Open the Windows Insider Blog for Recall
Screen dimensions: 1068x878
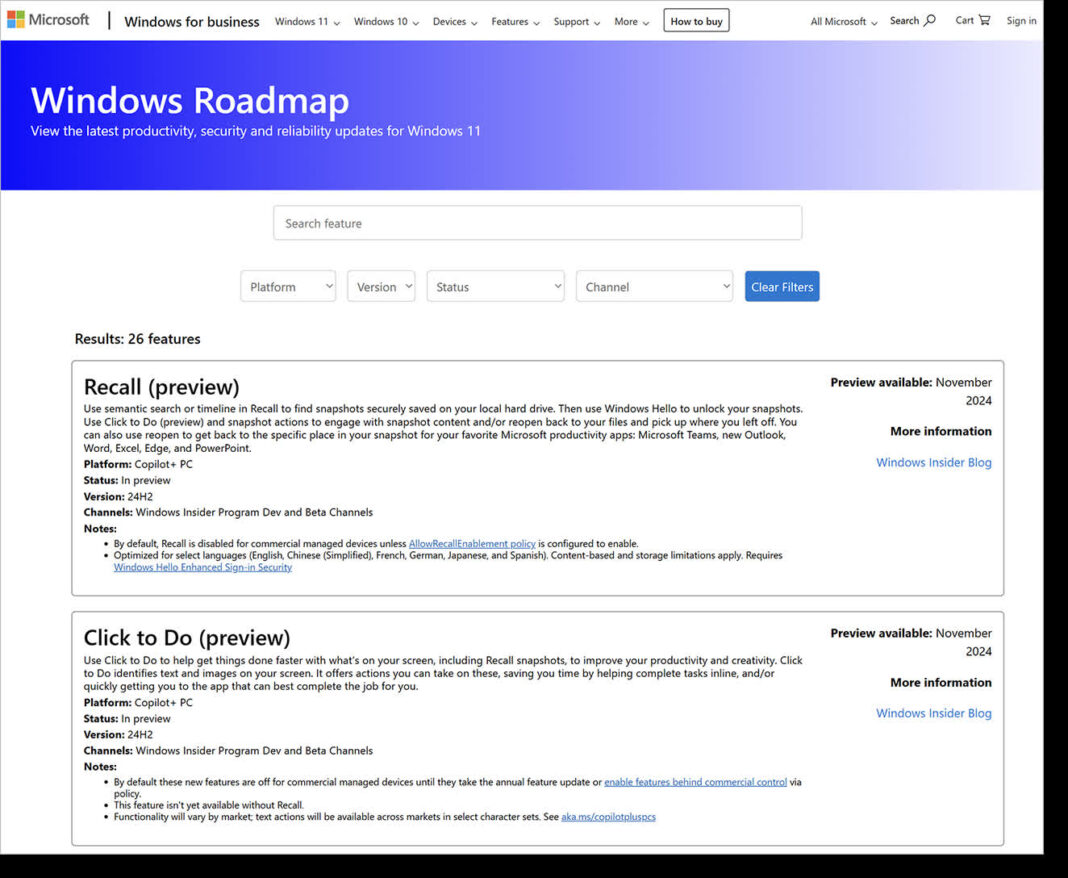point(933,462)
